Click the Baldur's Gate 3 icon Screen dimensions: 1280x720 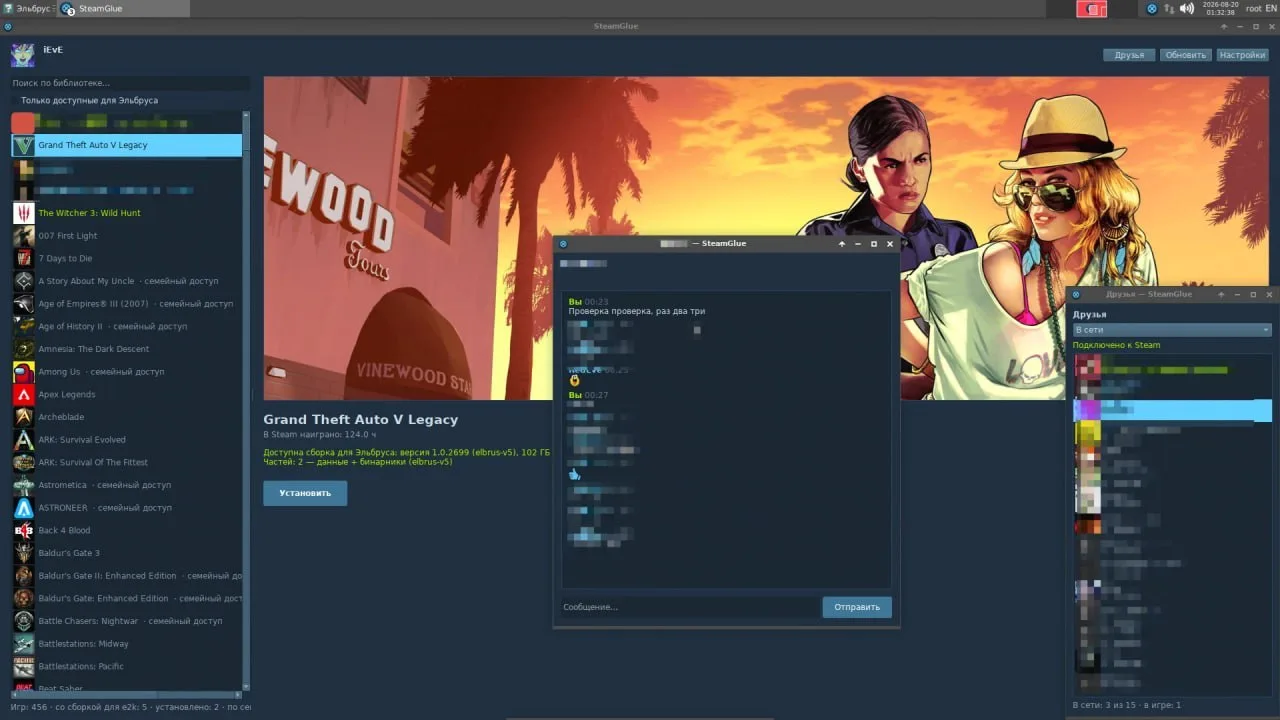(23, 553)
